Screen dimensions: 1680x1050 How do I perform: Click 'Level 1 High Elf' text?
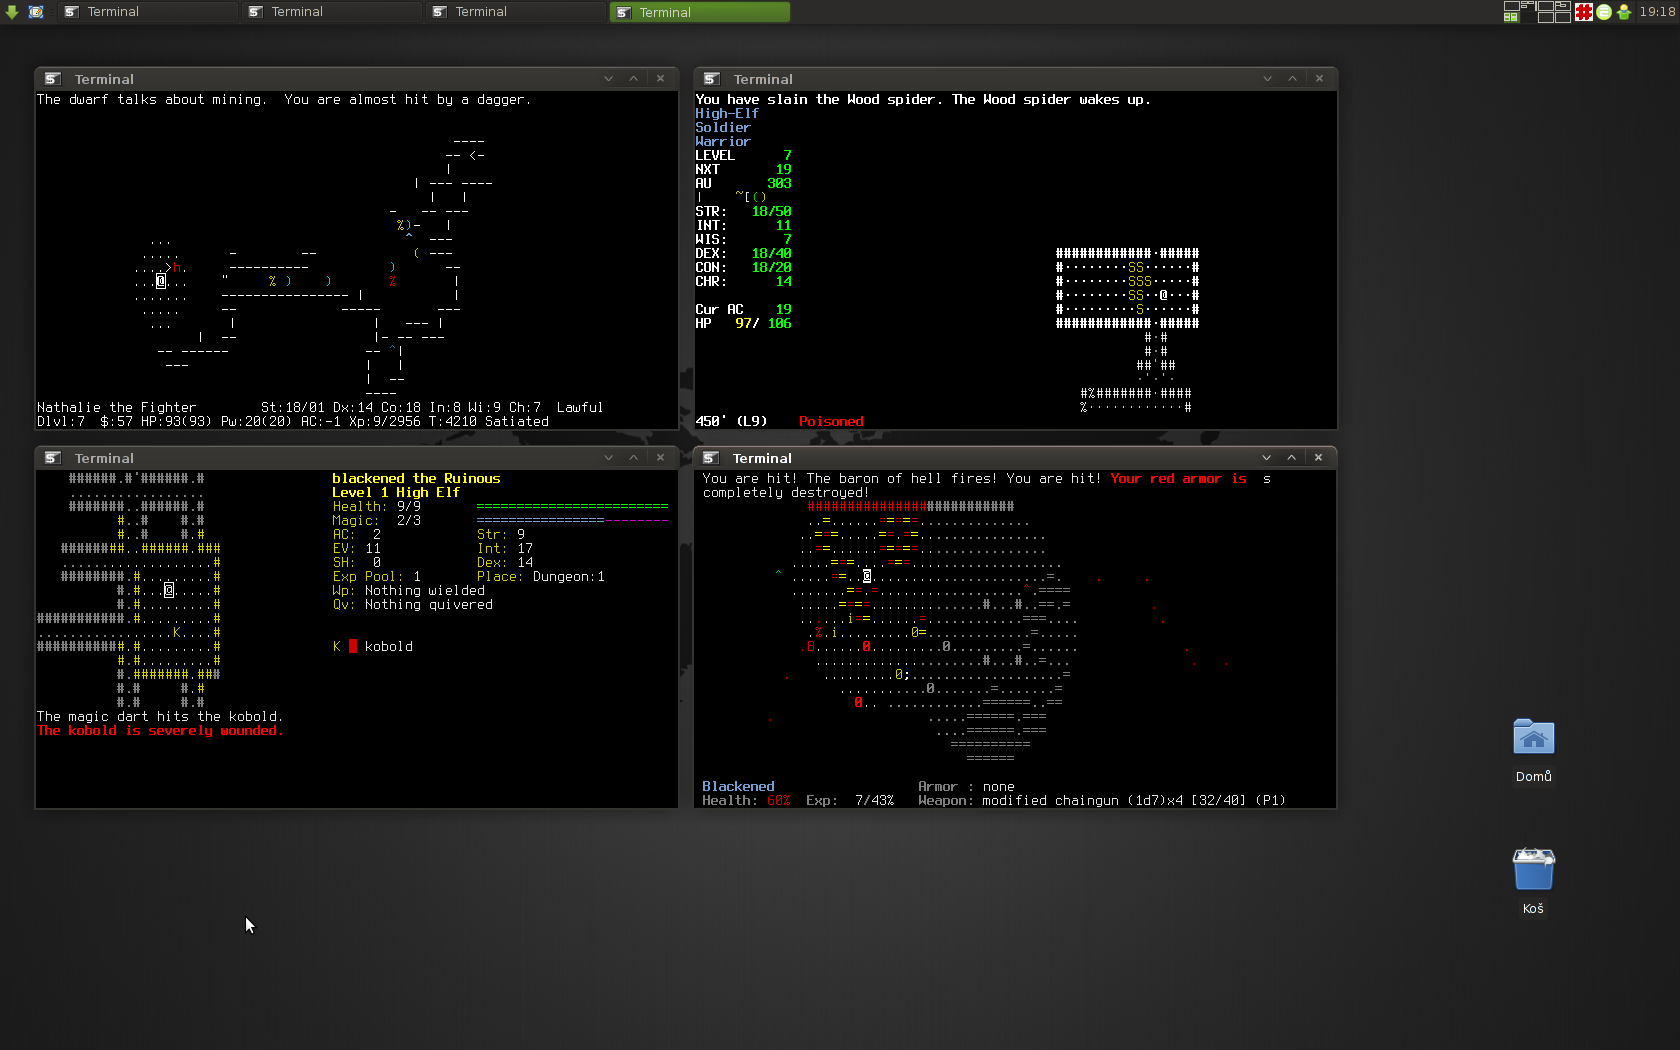point(396,493)
